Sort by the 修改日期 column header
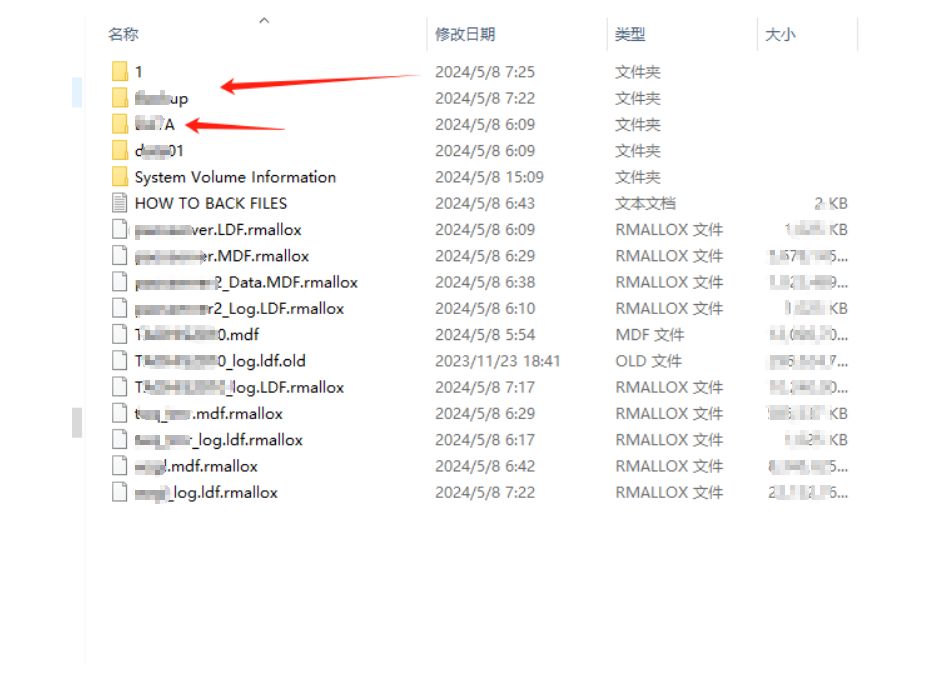The width and height of the screenshot is (950, 695). (x=465, y=34)
